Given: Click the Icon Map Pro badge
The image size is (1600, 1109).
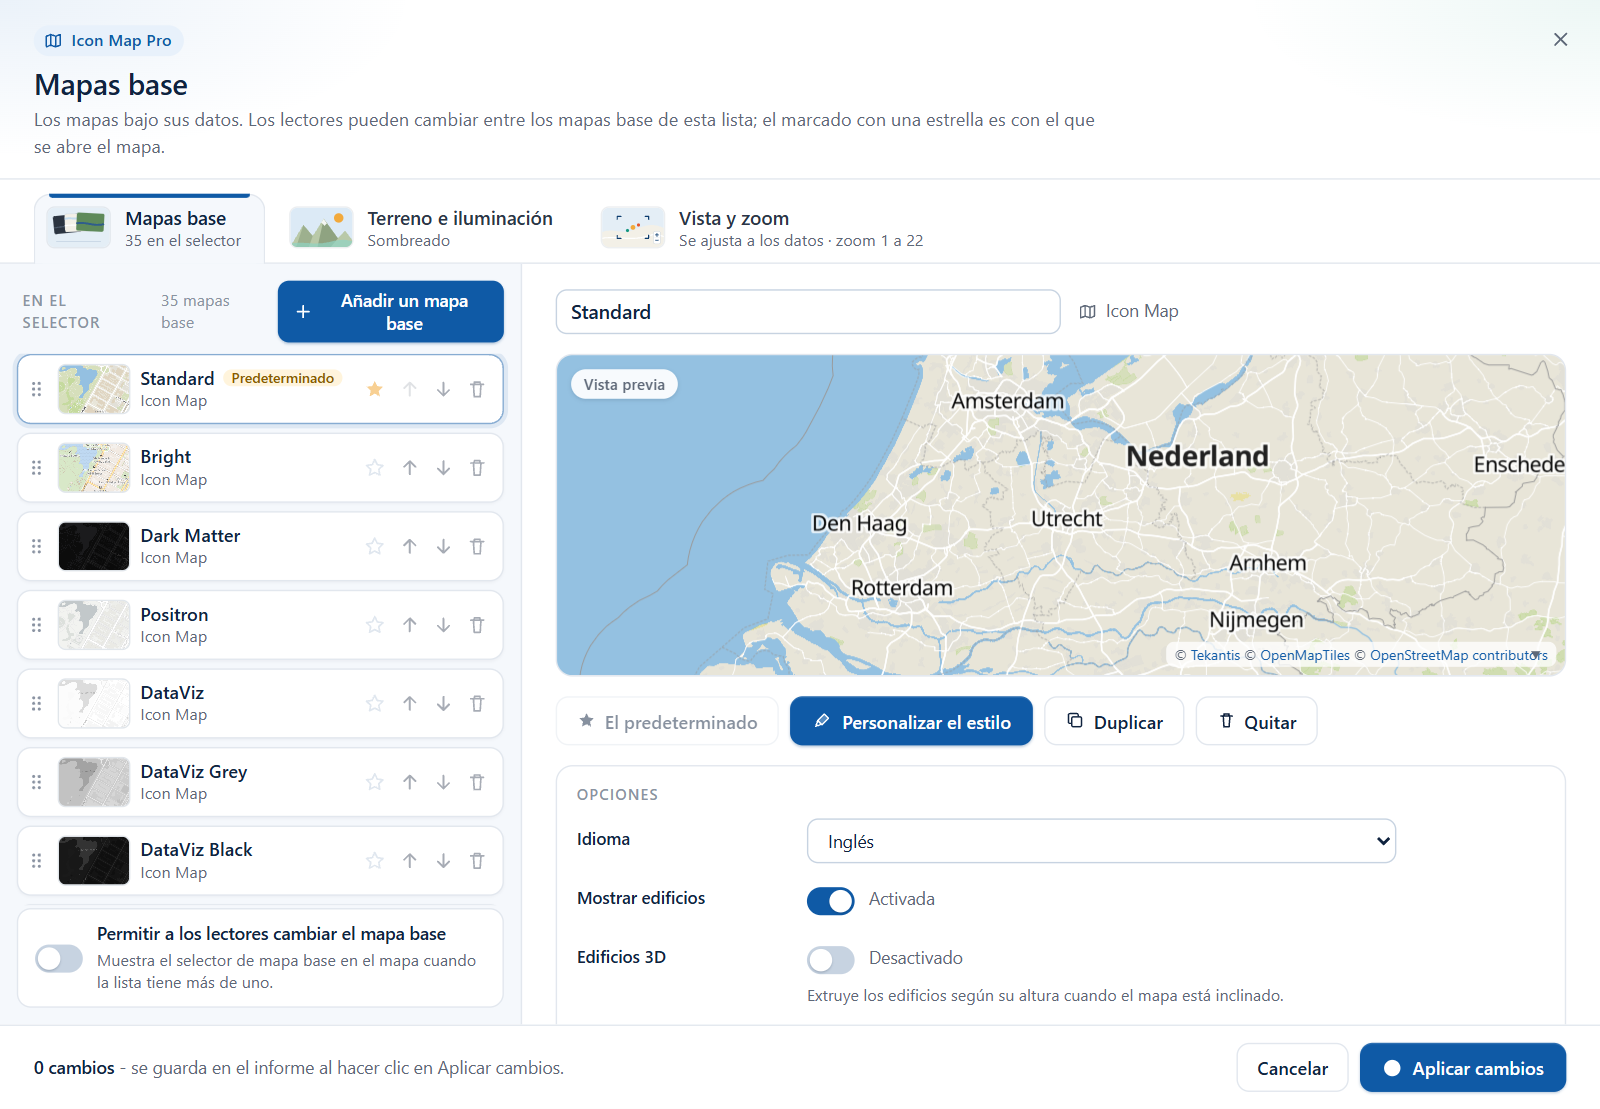Looking at the screenshot, I should [109, 41].
